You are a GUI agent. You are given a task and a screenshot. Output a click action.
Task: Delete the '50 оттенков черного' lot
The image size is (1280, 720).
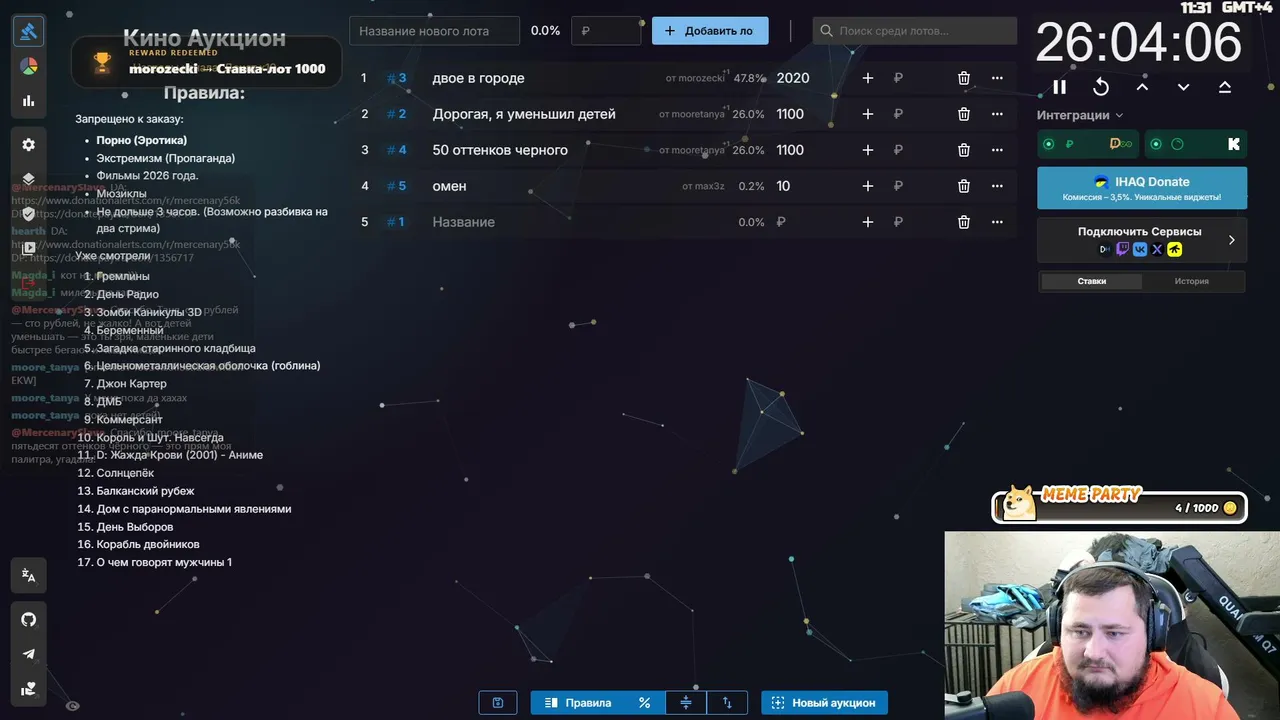tap(964, 150)
